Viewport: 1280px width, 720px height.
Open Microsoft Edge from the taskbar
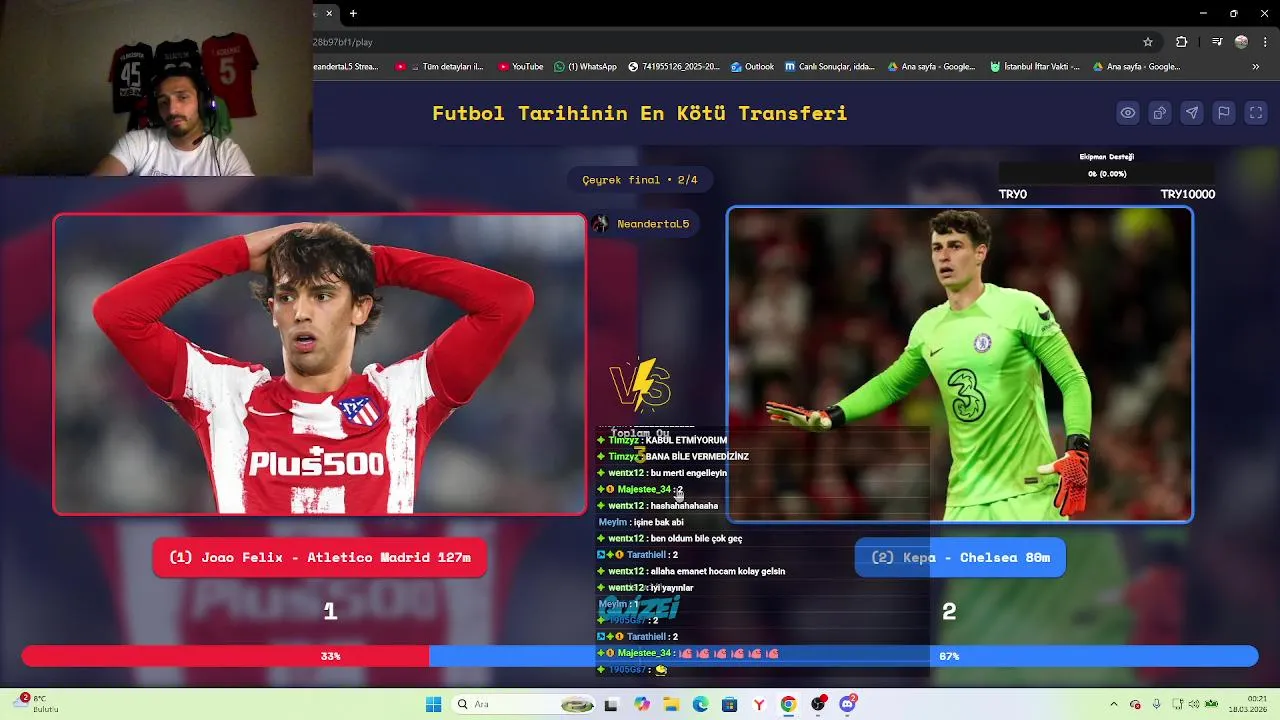coord(700,704)
